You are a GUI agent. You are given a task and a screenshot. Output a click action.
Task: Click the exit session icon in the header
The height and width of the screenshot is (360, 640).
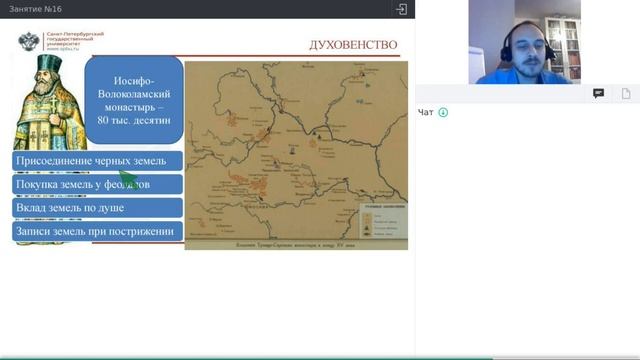tap(401, 9)
